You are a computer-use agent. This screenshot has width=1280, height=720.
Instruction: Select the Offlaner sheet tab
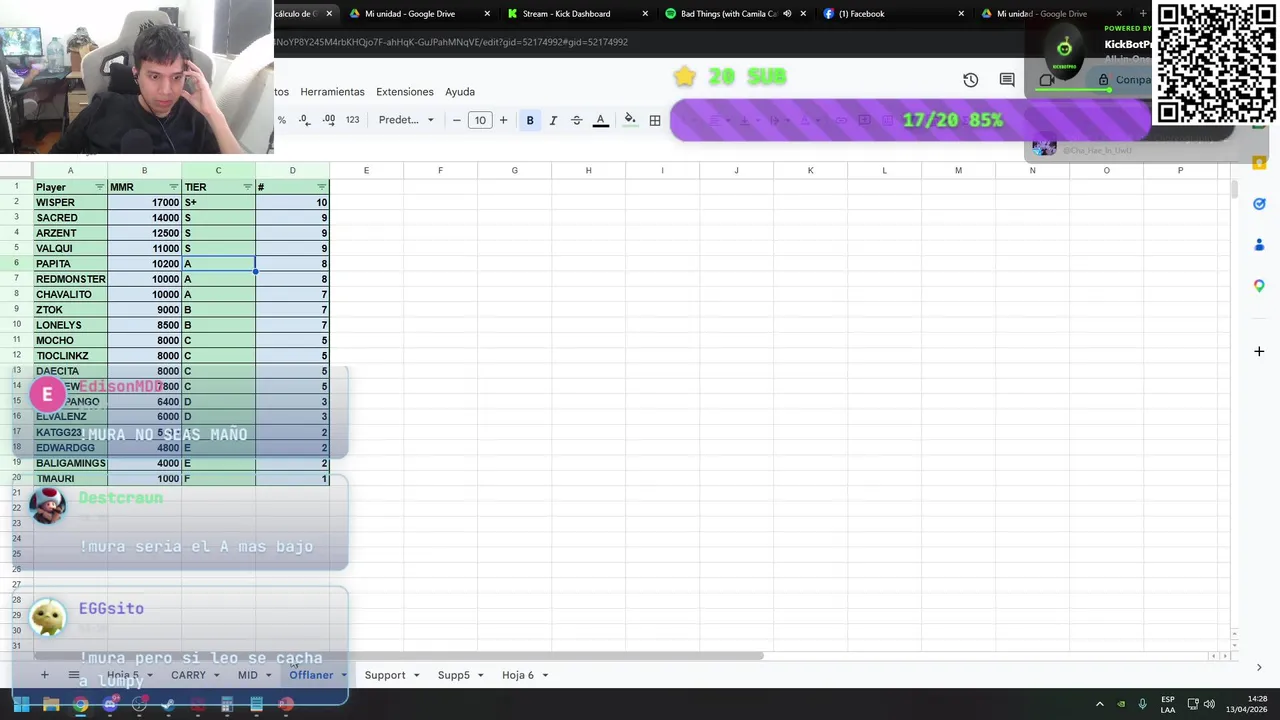click(x=311, y=675)
